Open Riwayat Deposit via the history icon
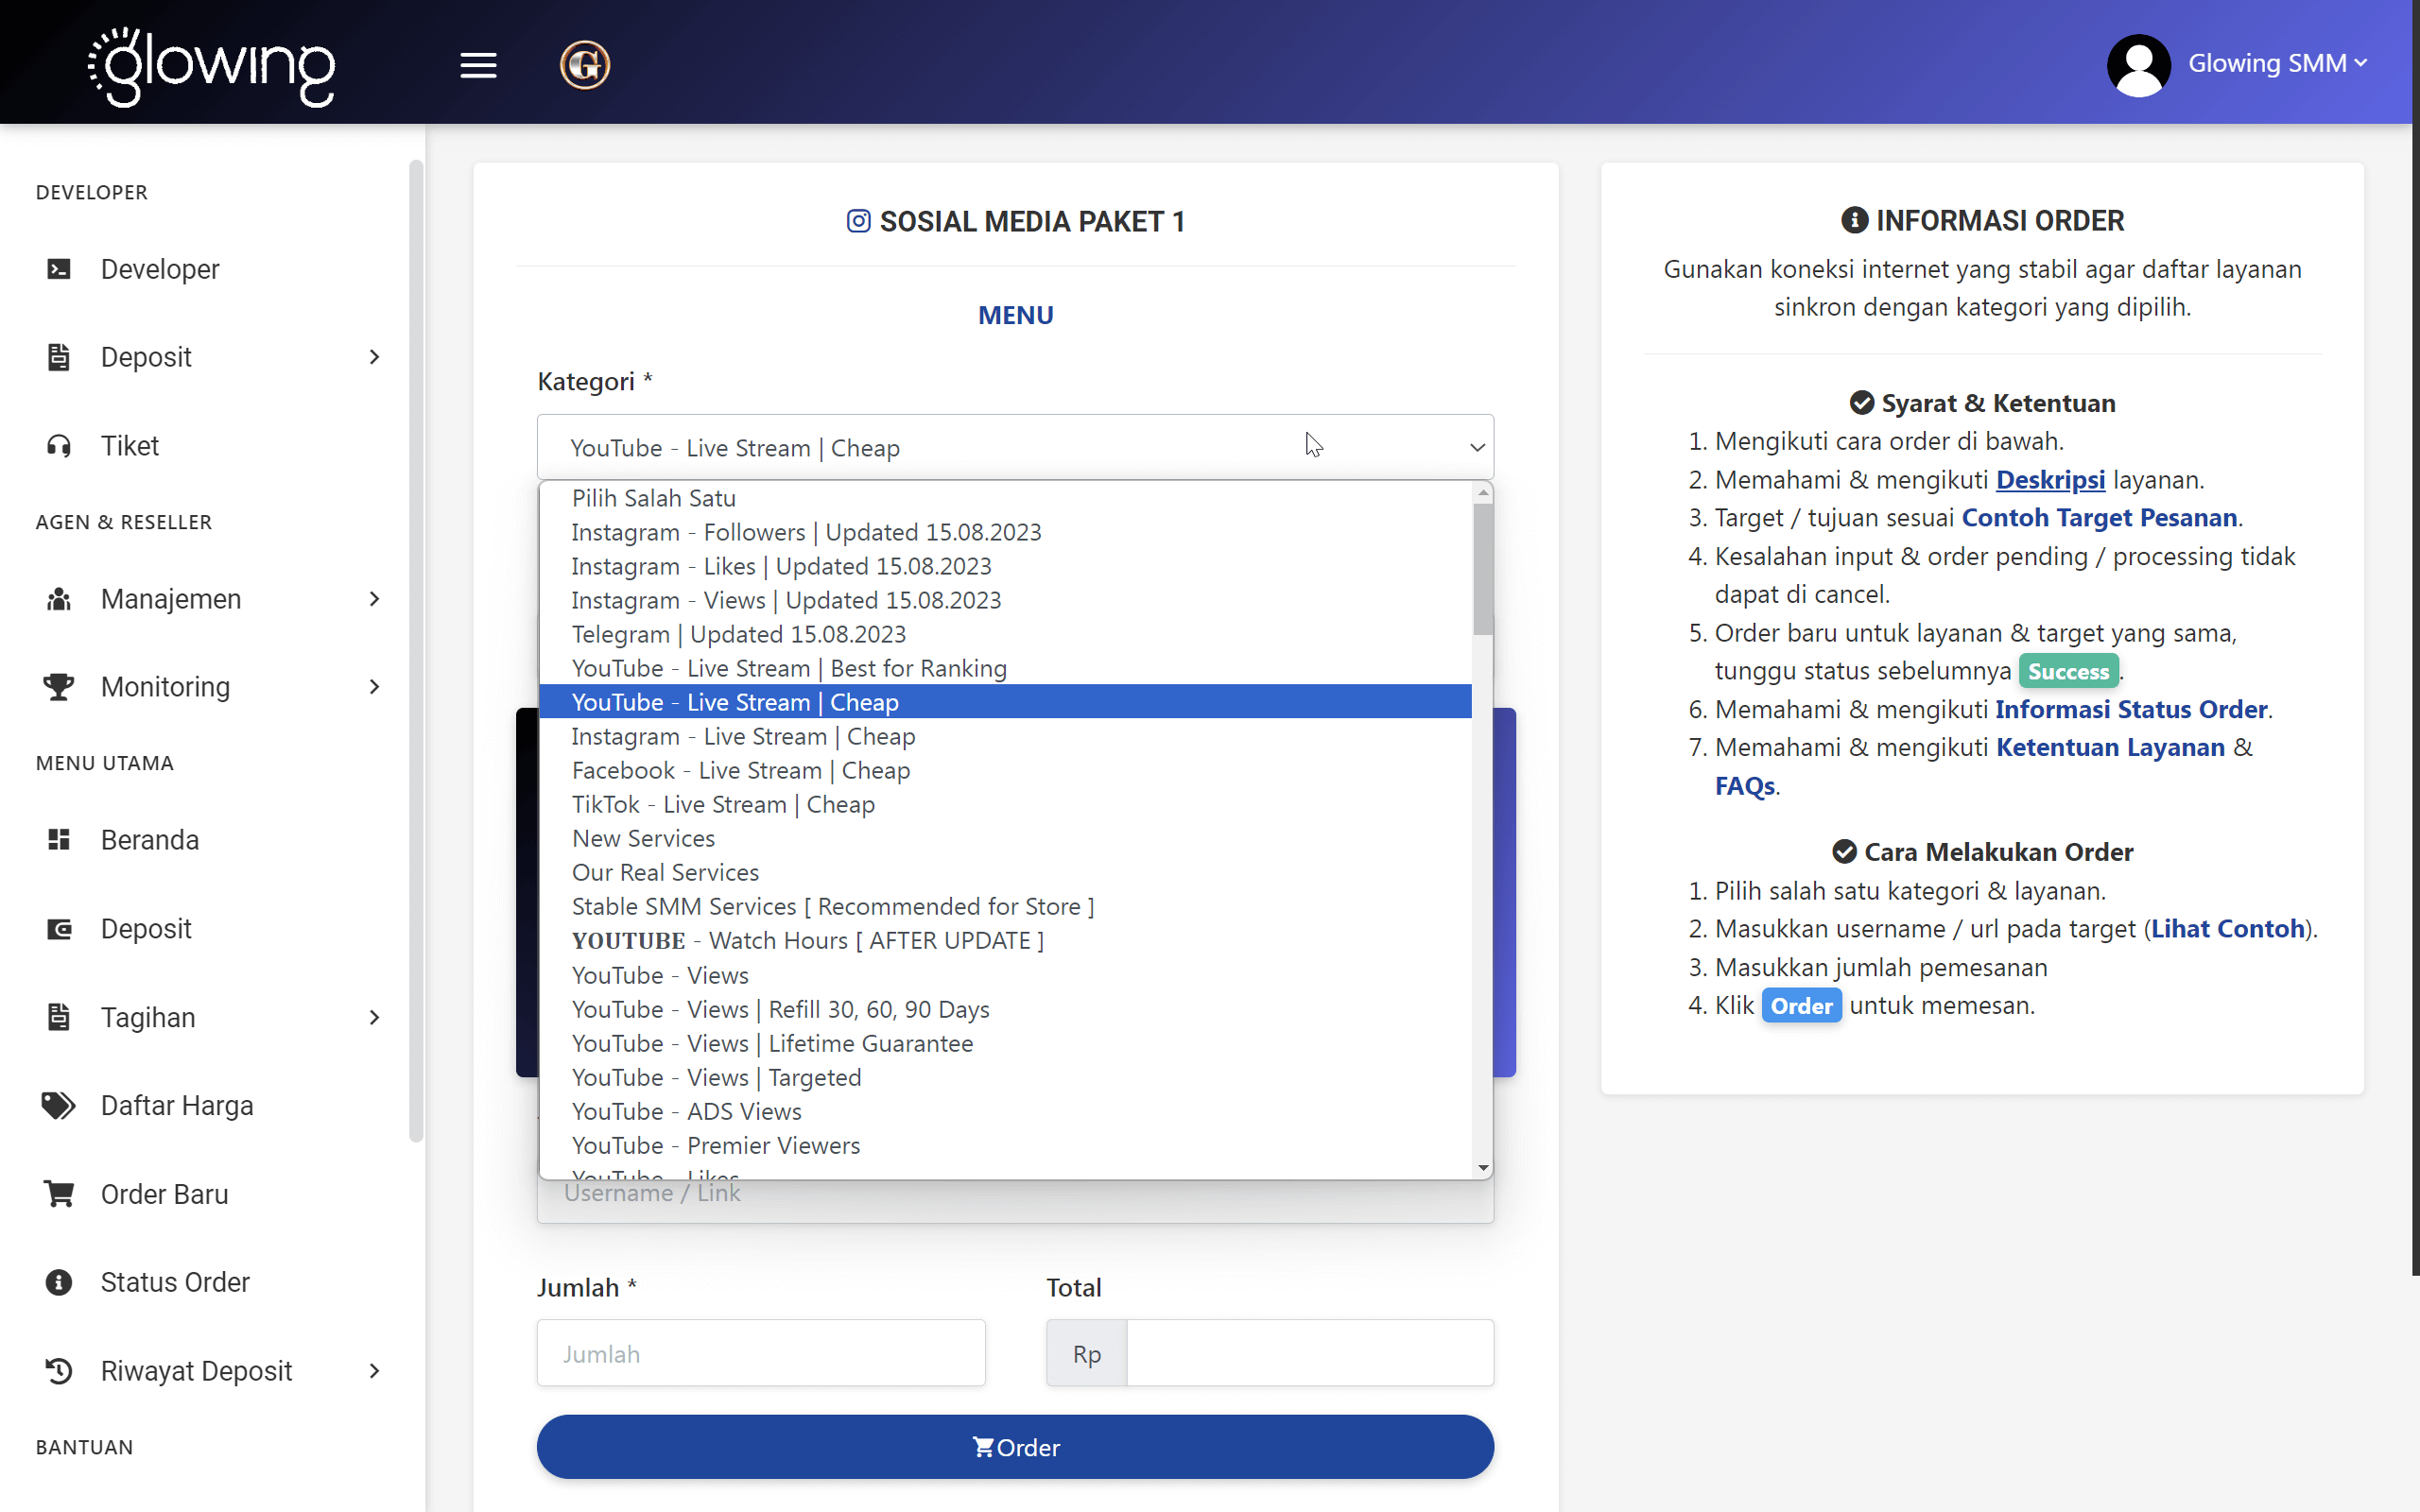The width and height of the screenshot is (2420, 1512). (x=57, y=1370)
